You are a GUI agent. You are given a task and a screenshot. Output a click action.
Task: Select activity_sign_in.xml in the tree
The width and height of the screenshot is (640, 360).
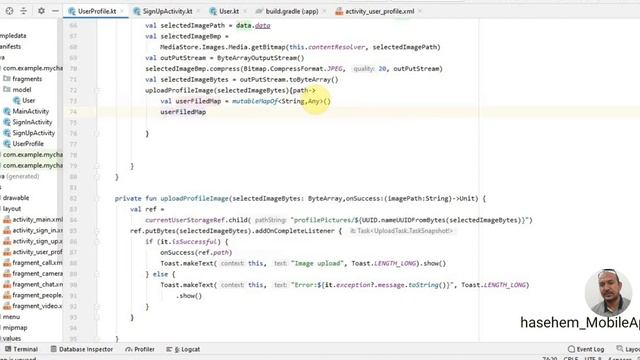tap(38, 230)
